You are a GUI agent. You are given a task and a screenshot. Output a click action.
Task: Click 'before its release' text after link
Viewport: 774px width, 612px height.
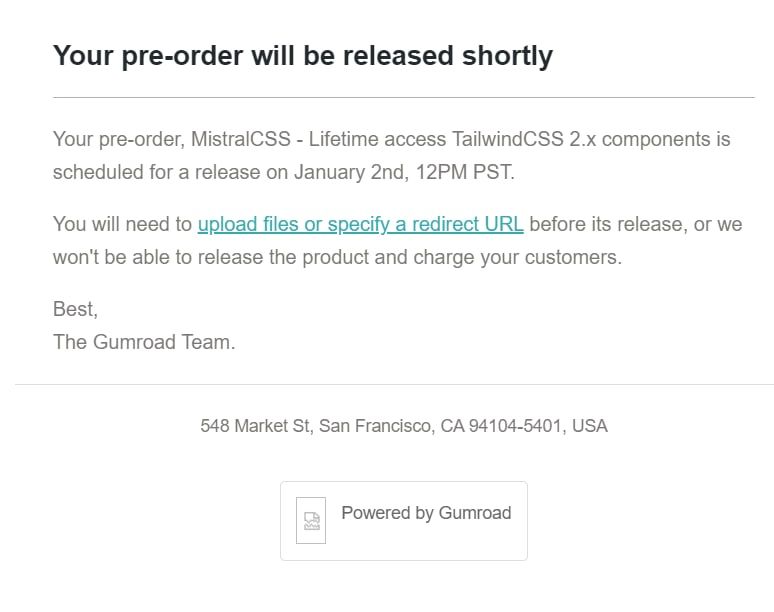coord(607,225)
